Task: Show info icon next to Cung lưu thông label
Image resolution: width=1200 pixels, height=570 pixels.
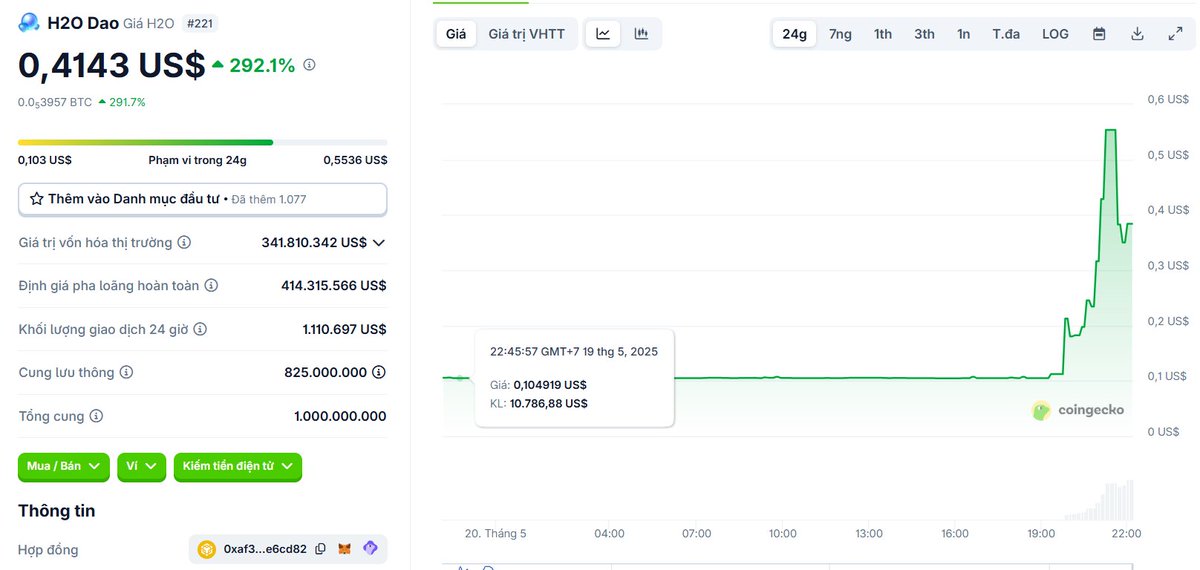Action: (x=126, y=372)
